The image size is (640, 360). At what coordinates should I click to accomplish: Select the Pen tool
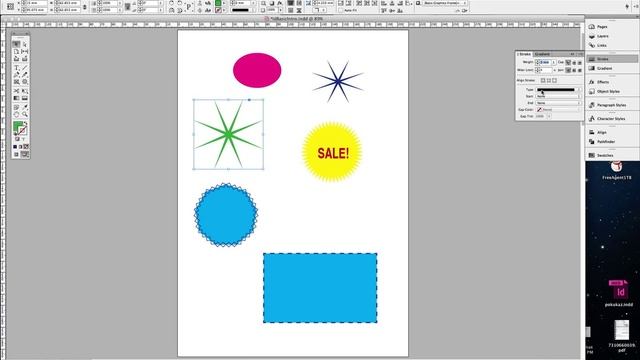point(16,75)
